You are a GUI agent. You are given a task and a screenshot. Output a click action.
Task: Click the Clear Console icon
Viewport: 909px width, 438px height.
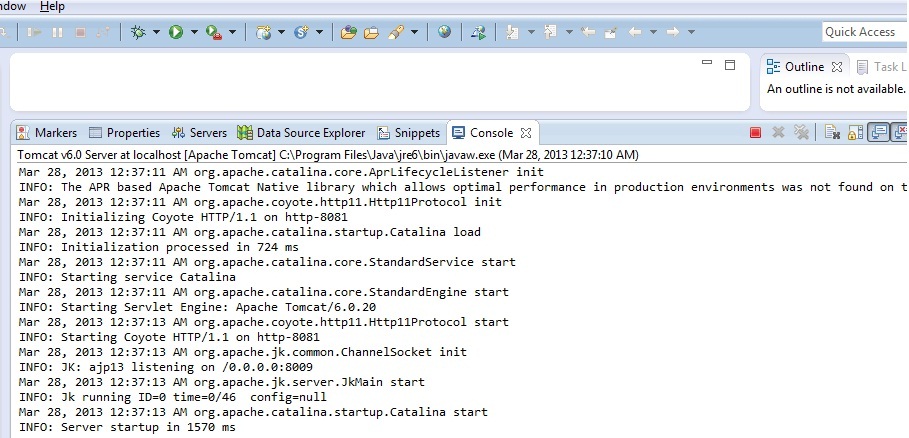pyautogui.click(x=832, y=133)
